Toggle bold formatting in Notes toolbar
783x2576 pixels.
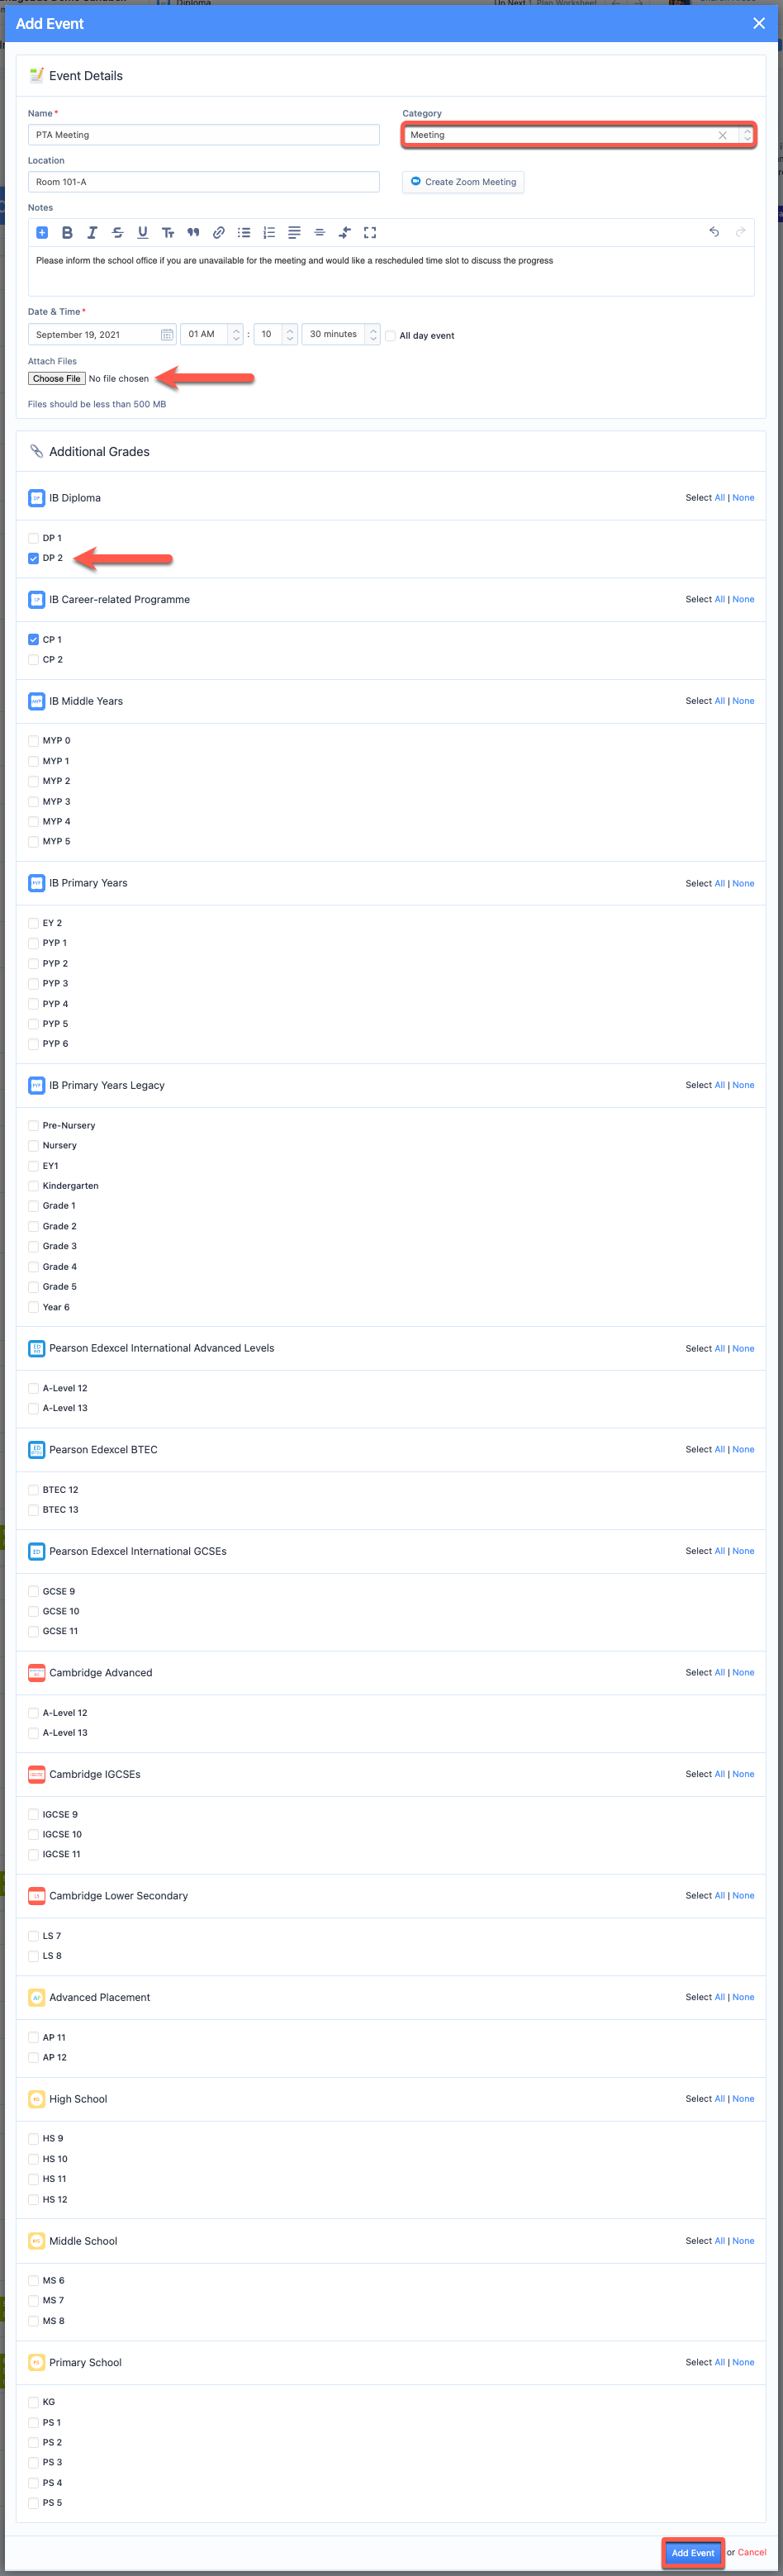pos(67,233)
